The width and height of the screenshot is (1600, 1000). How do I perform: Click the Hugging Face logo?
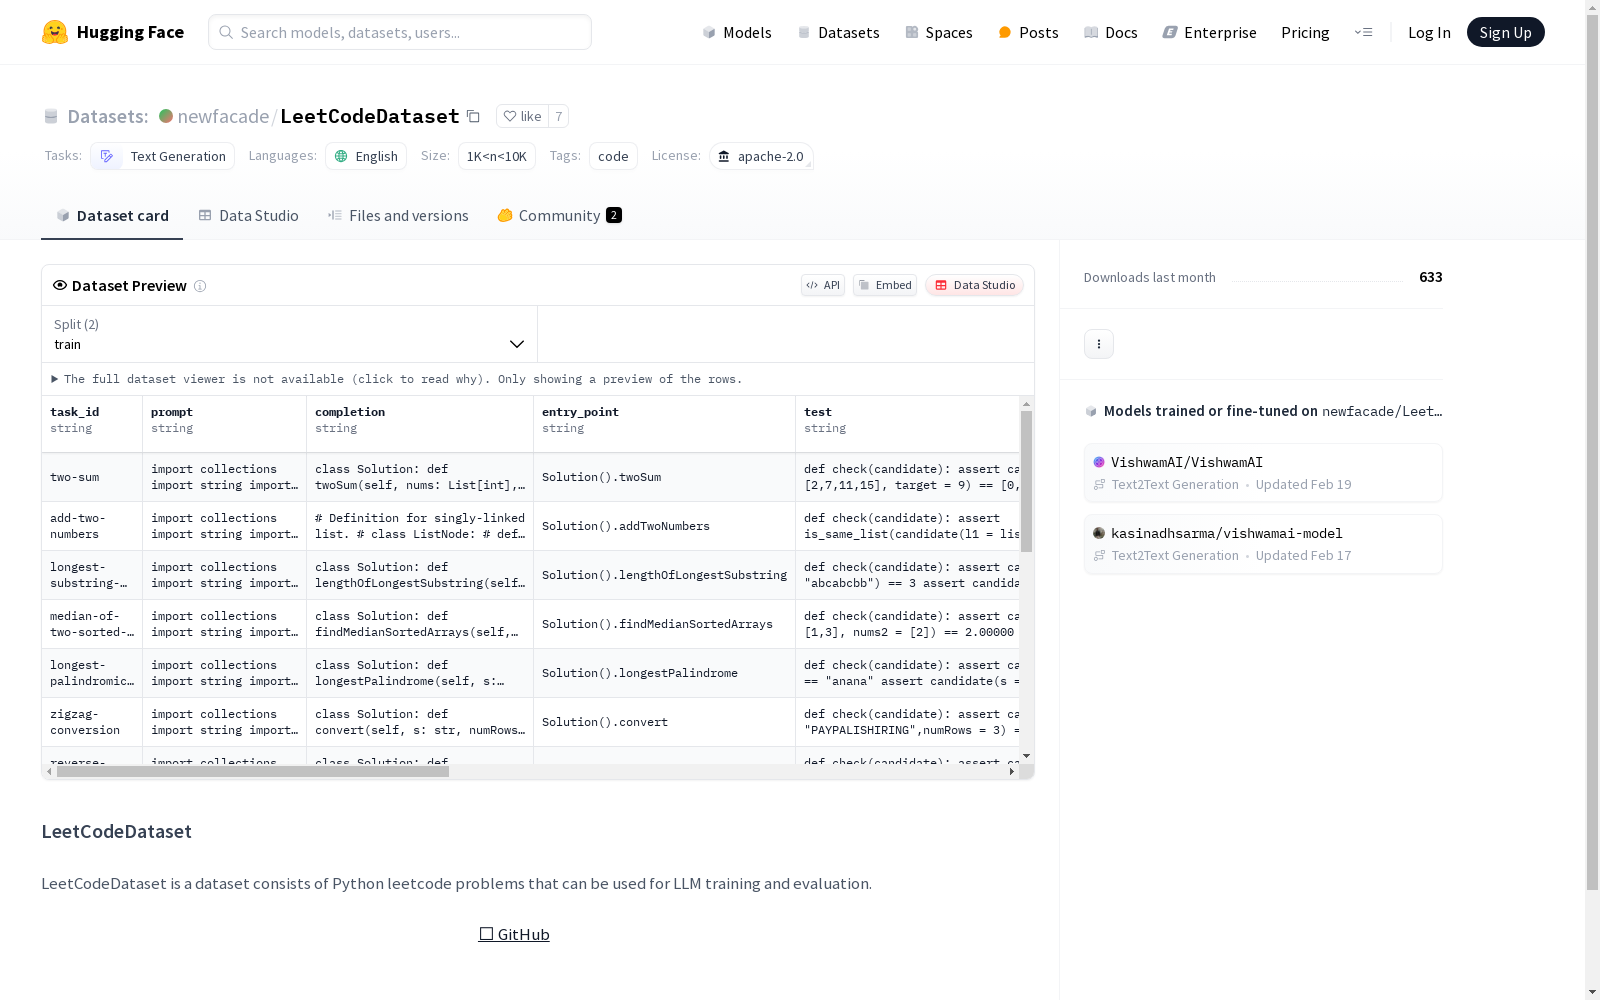pos(112,32)
